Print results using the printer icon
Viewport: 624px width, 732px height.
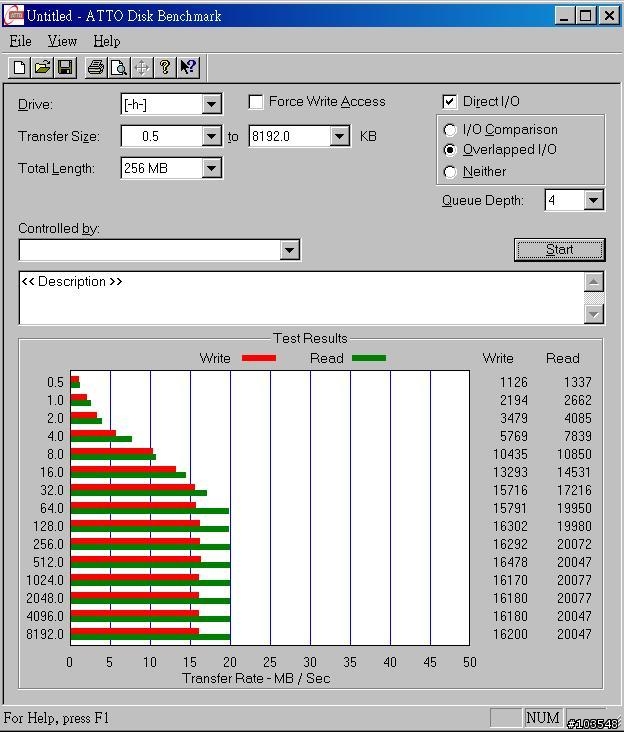click(96, 68)
